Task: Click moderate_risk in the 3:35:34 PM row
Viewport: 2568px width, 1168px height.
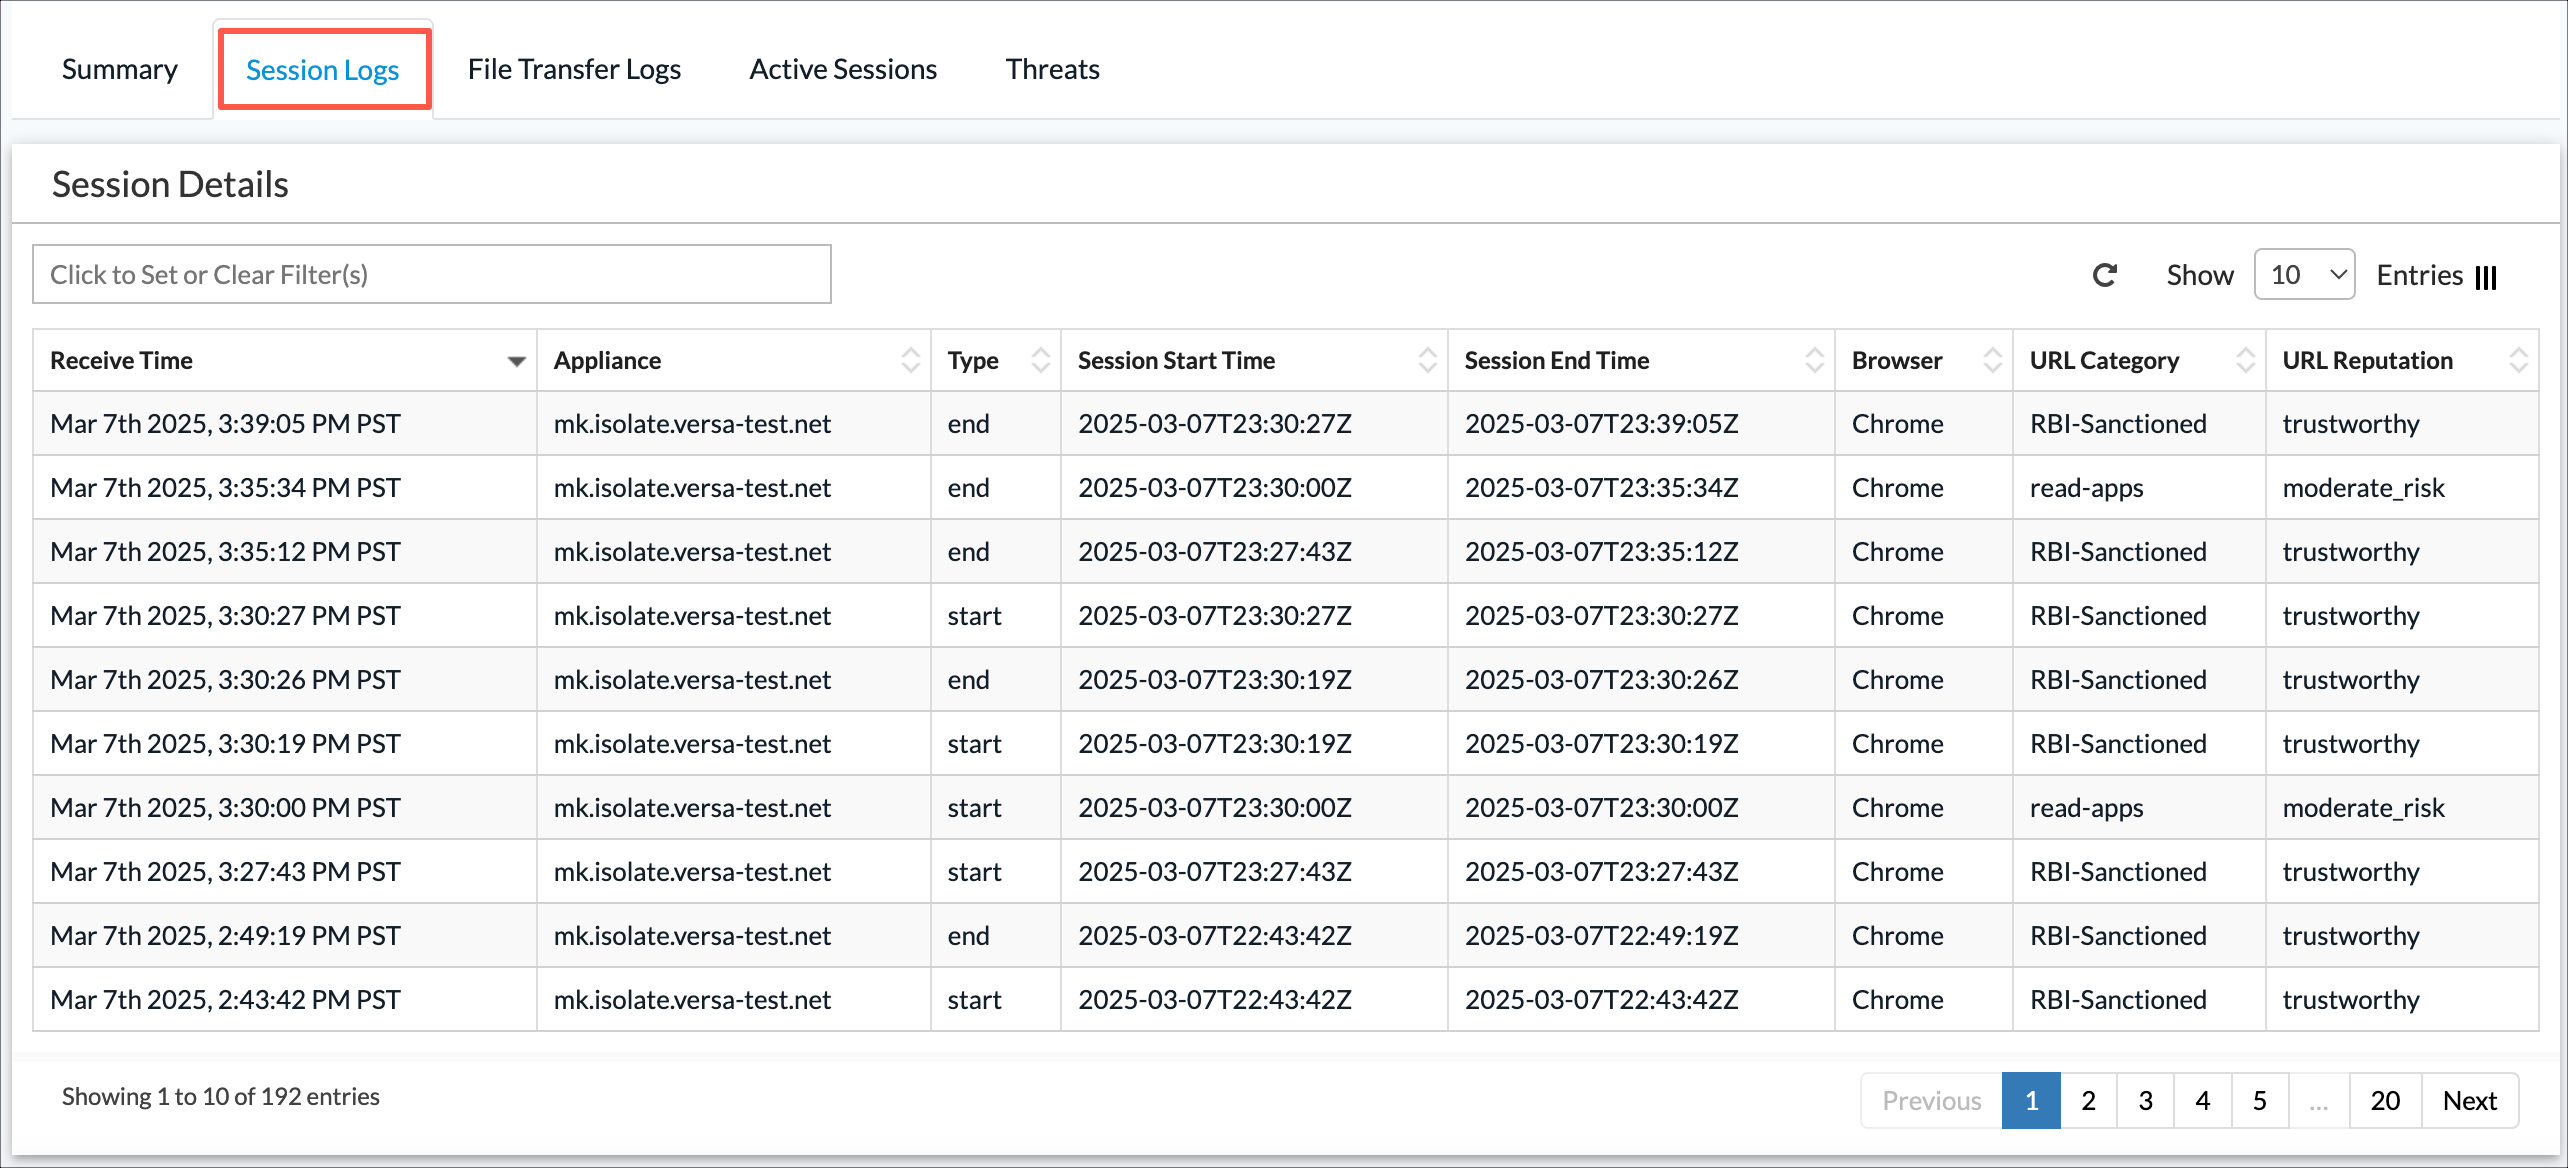Action: [x=2363, y=488]
